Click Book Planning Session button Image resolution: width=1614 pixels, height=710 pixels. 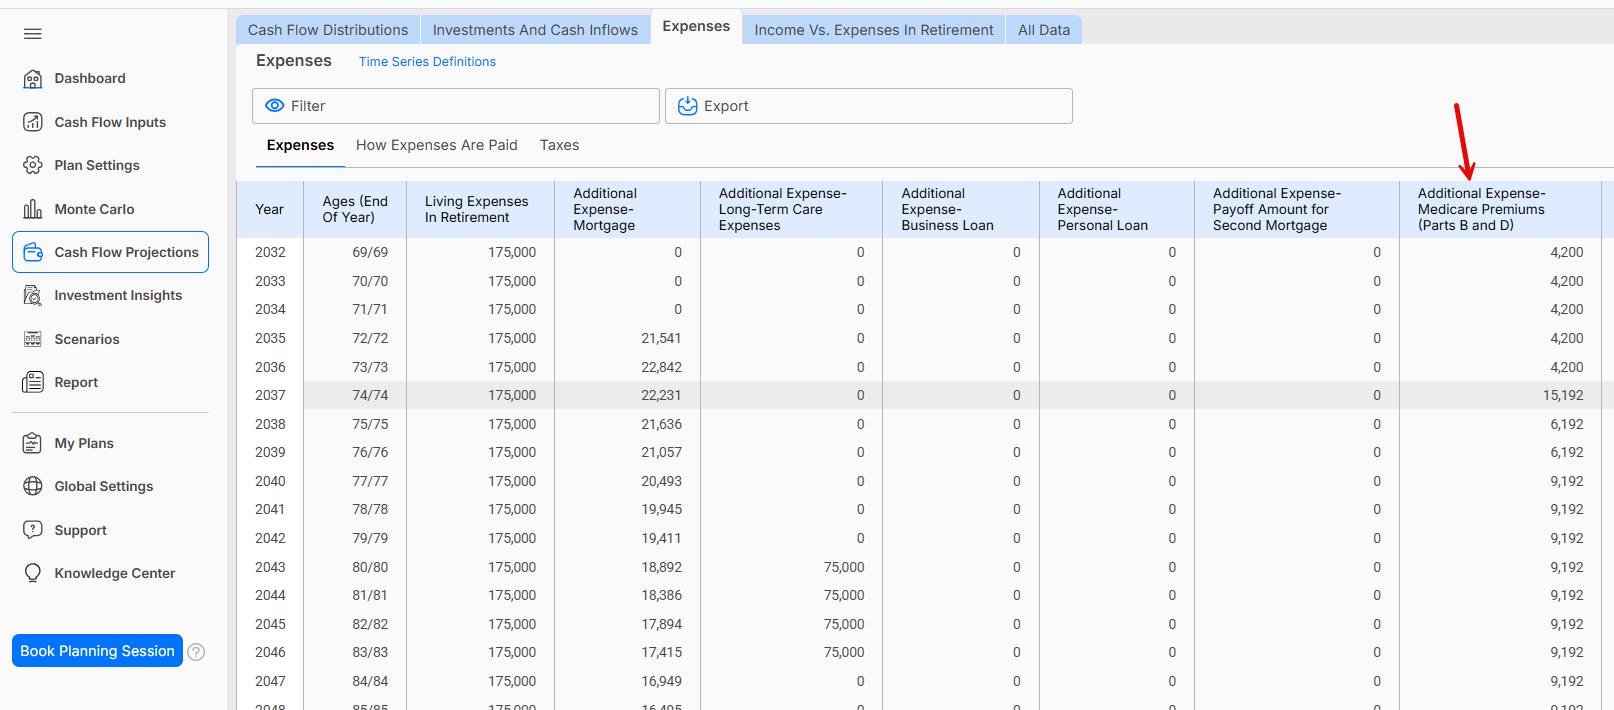click(97, 651)
